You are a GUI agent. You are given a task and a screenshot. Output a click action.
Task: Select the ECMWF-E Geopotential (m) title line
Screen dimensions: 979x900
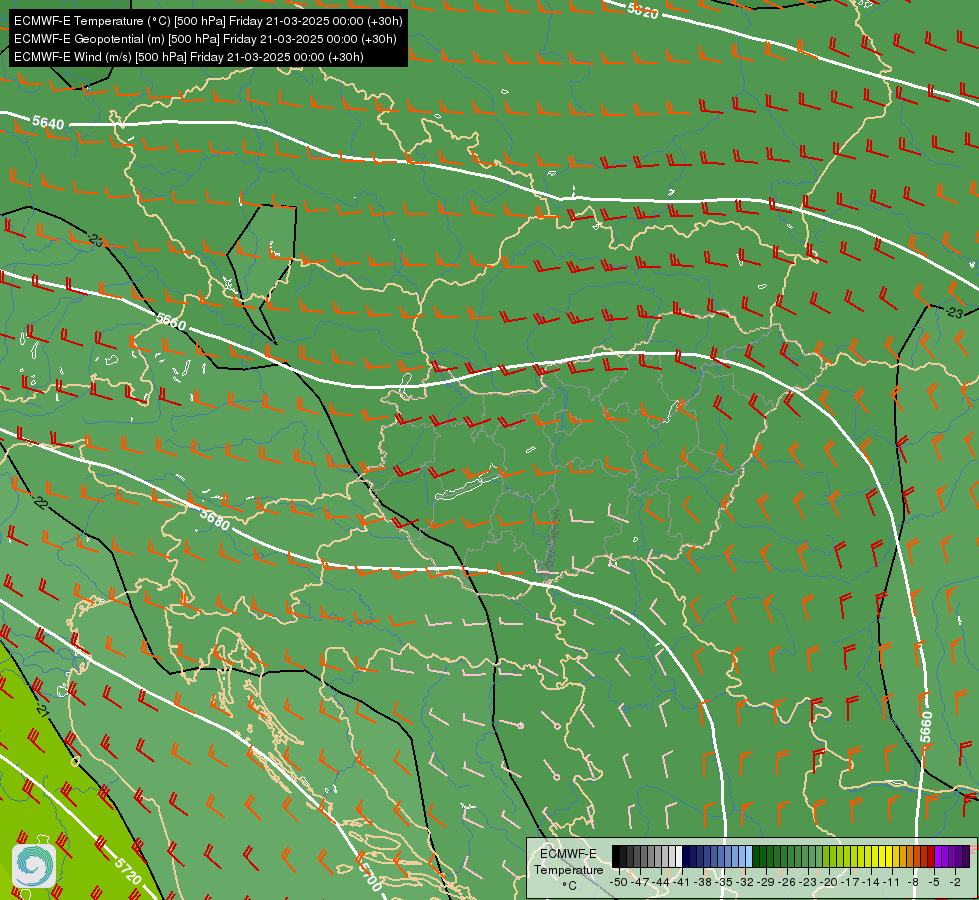coord(205,39)
